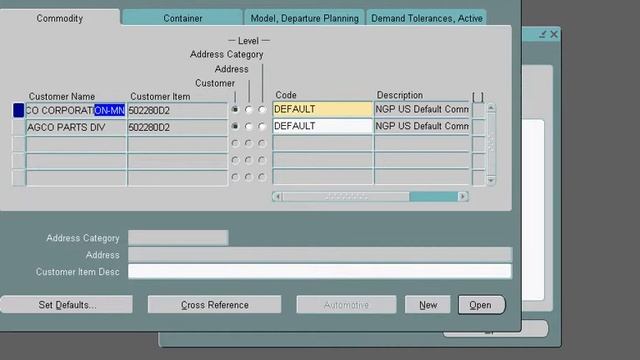
Task: Open the Container tab
Action: 182,18
